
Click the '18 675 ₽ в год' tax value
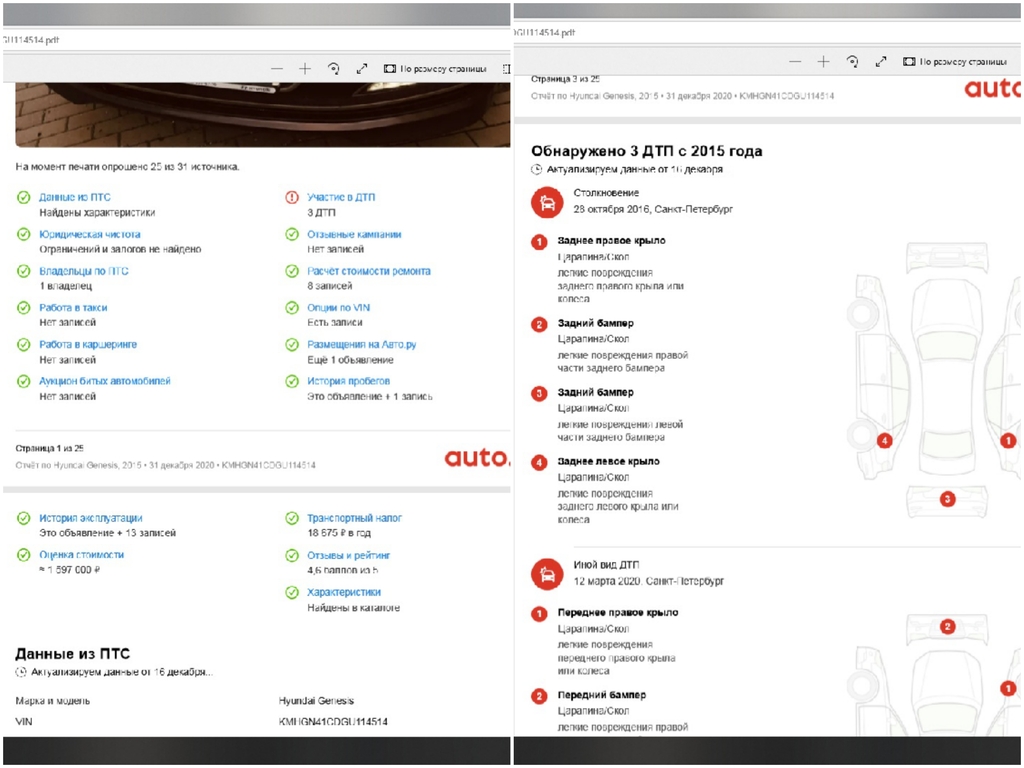coord(339,533)
